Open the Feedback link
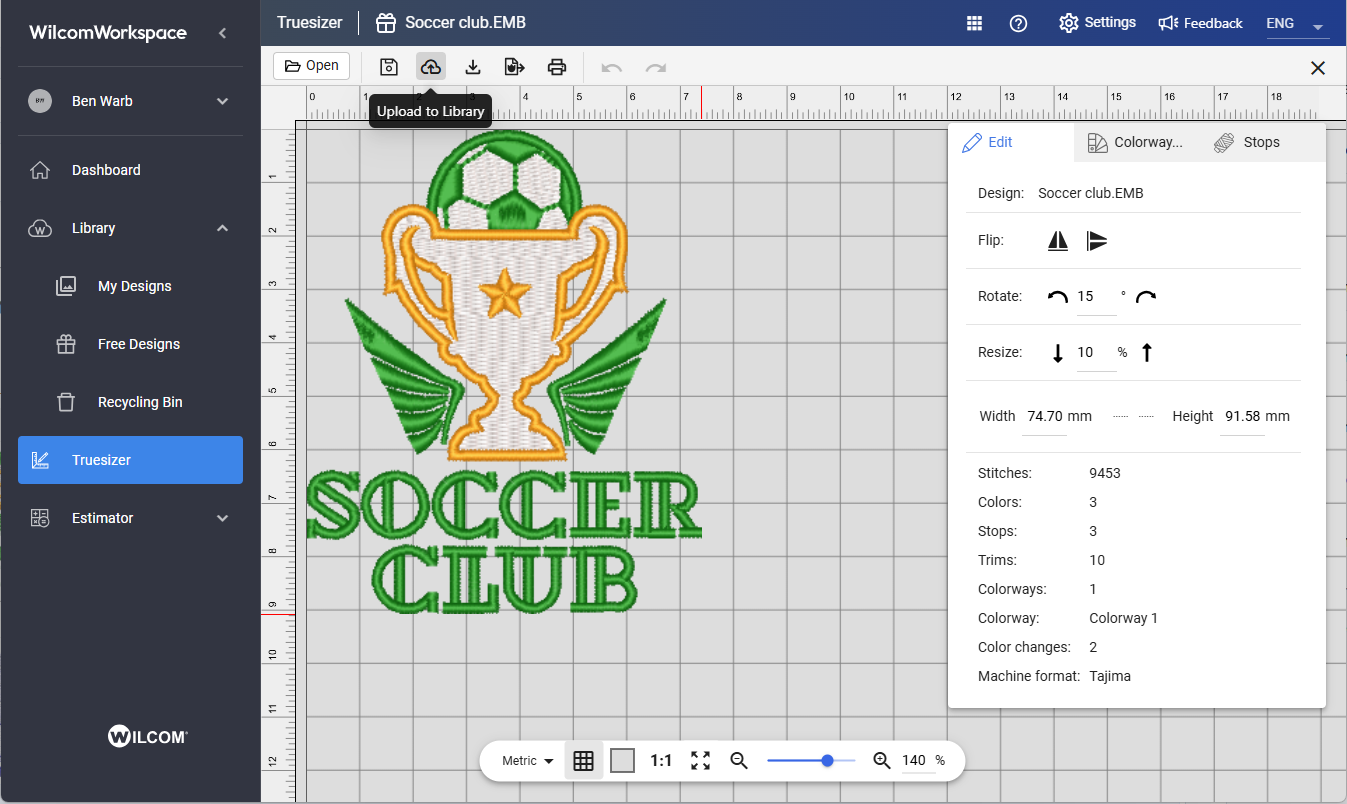This screenshot has width=1347, height=804. point(1200,23)
